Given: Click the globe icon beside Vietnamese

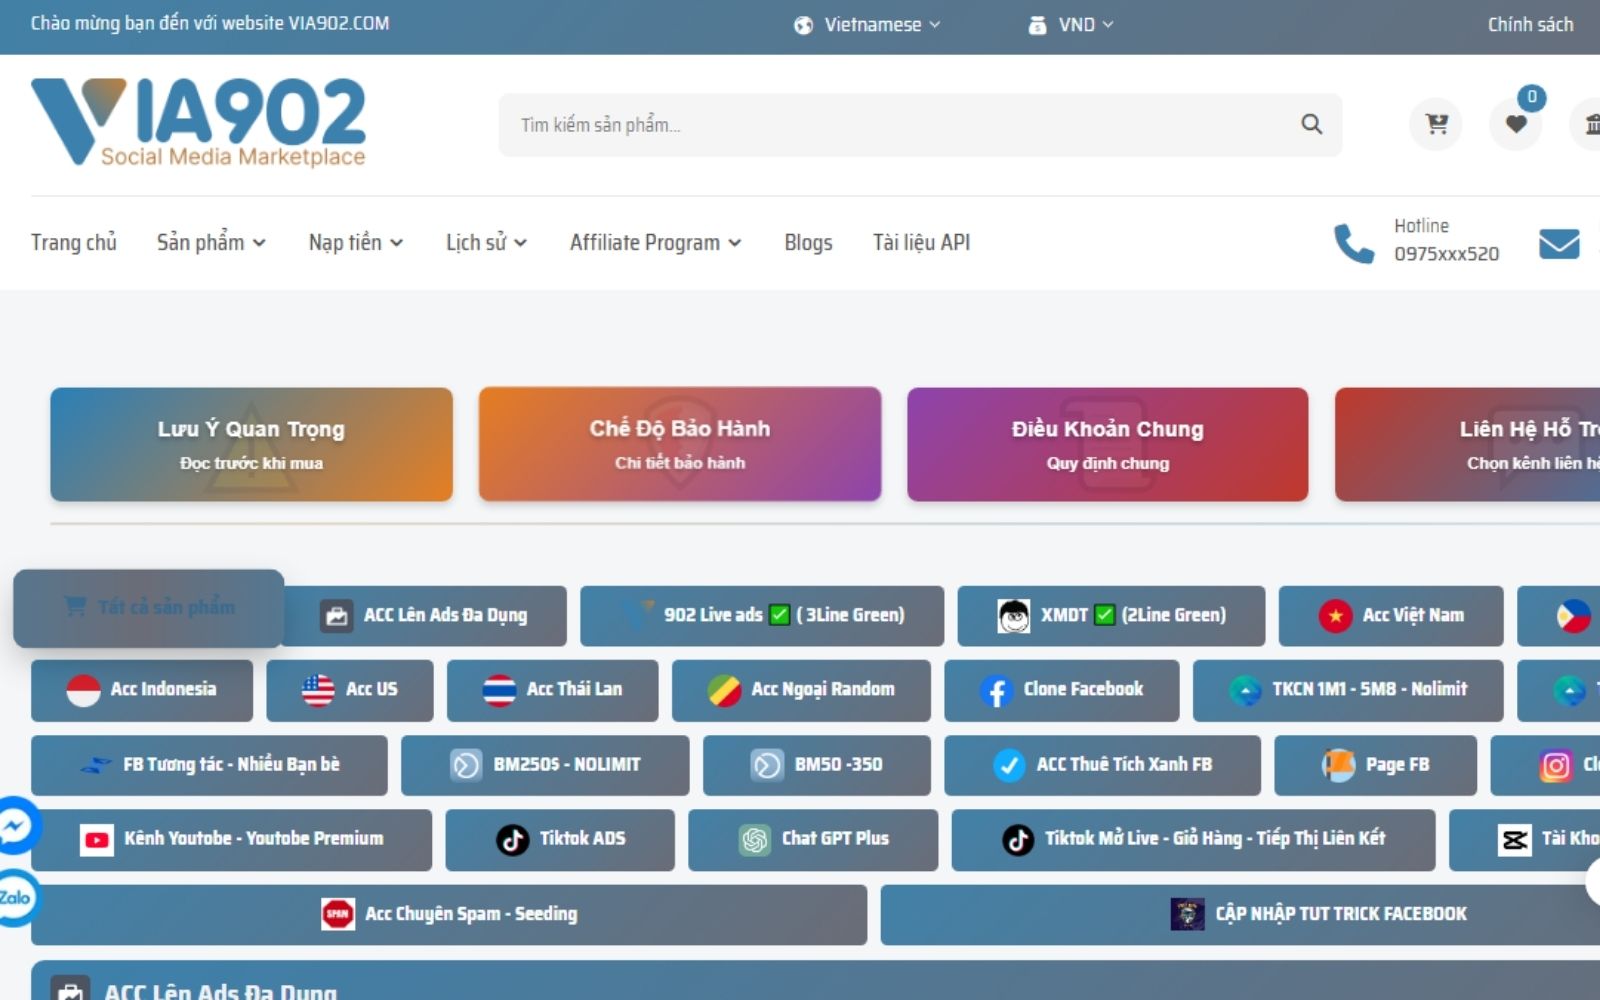Looking at the screenshot, I should coord(803,25).
